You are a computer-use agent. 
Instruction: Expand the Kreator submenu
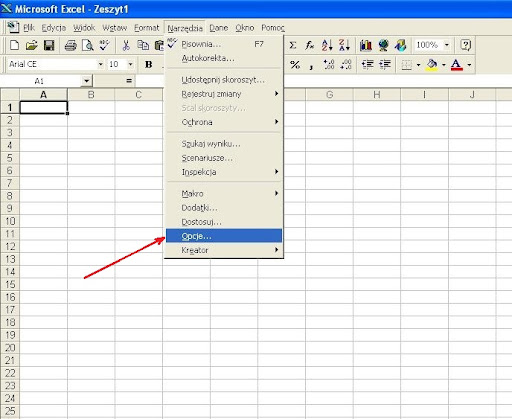pyautogui.click(x=224, y=250)
